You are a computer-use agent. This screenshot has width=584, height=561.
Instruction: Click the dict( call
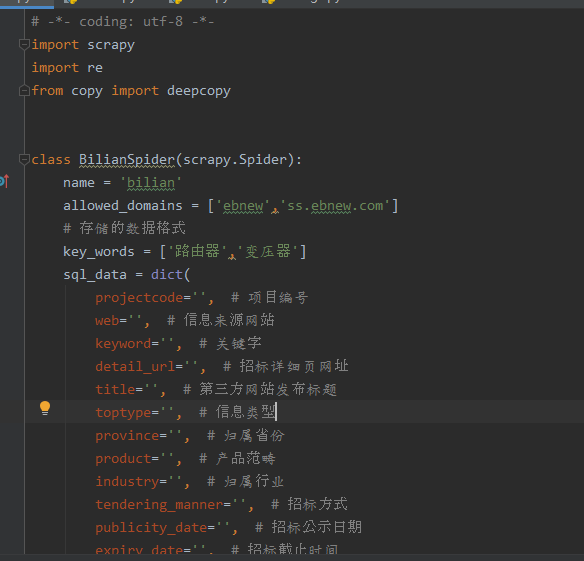171,275
